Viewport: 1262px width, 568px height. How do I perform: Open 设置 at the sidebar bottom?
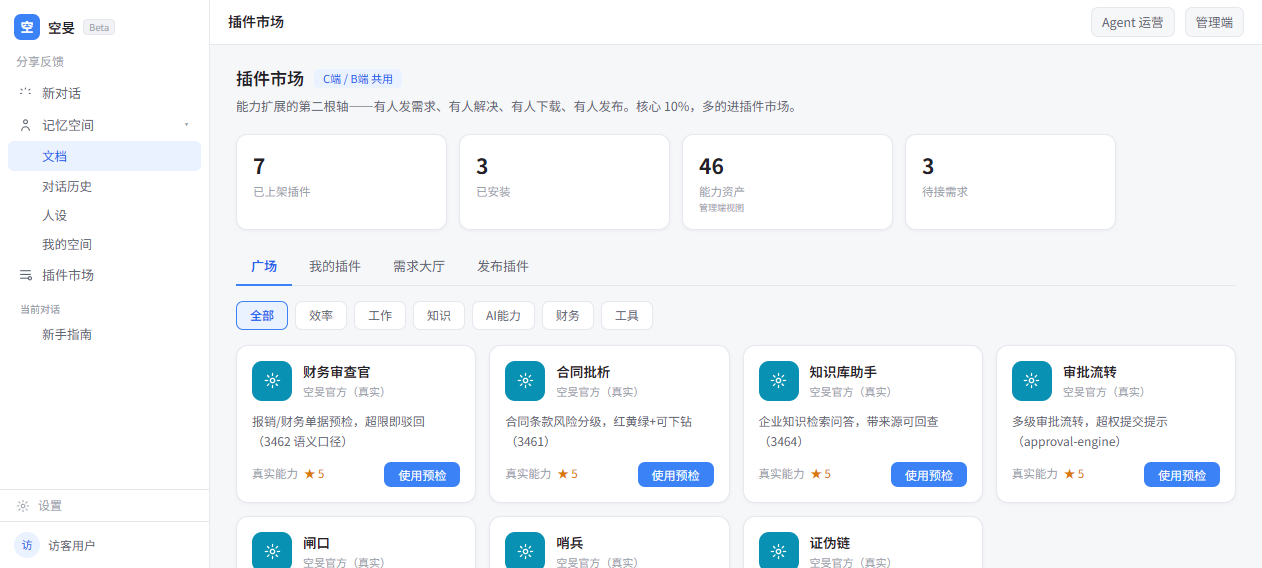coord(104,506)
